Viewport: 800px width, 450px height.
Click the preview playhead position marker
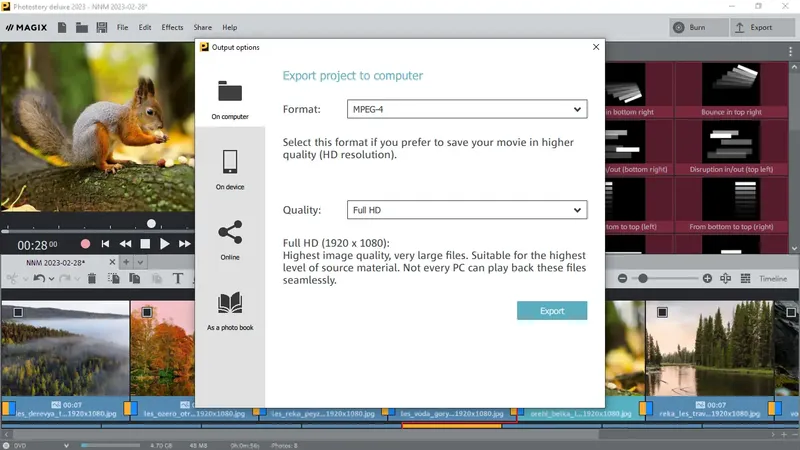[151, 223]
